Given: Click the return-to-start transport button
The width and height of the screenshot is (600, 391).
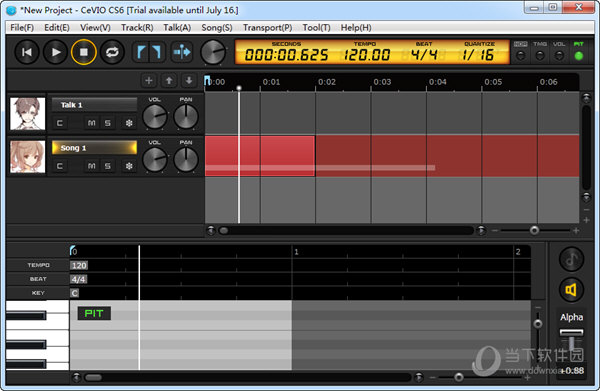Looking at the screenshot, I should (27, 52).
